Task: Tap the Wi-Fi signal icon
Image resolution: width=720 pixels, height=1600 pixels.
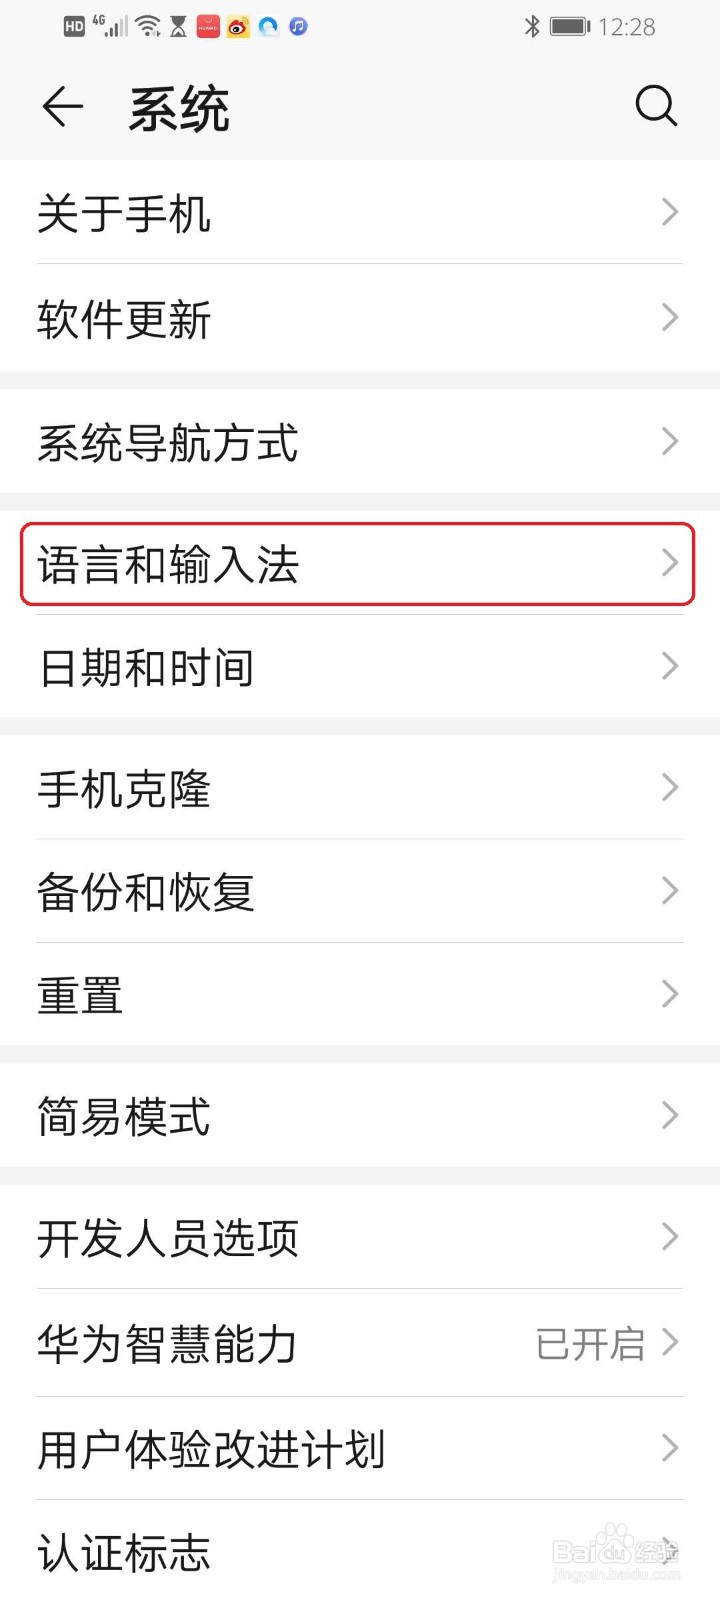Action: click(x=148, y=27)
